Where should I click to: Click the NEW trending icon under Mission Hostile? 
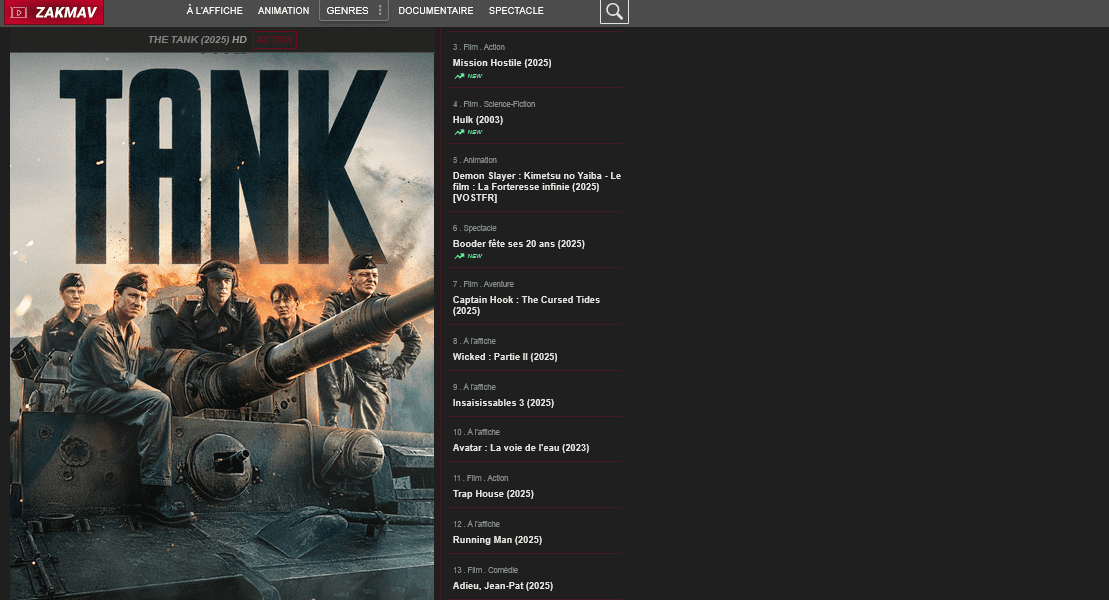(x=460, y=76)
